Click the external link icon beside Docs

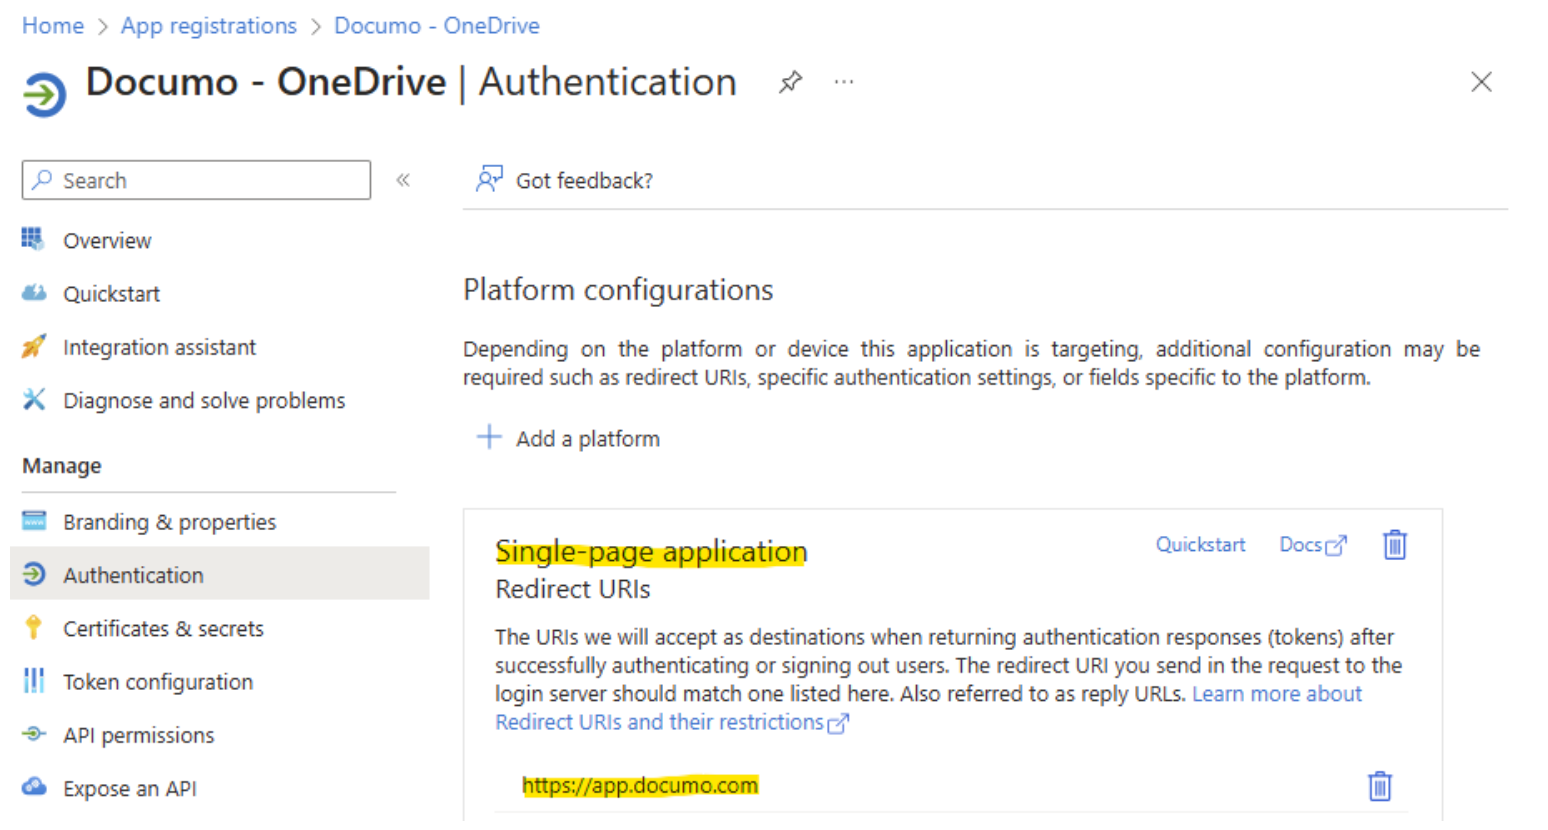(x=1336, y=545)
